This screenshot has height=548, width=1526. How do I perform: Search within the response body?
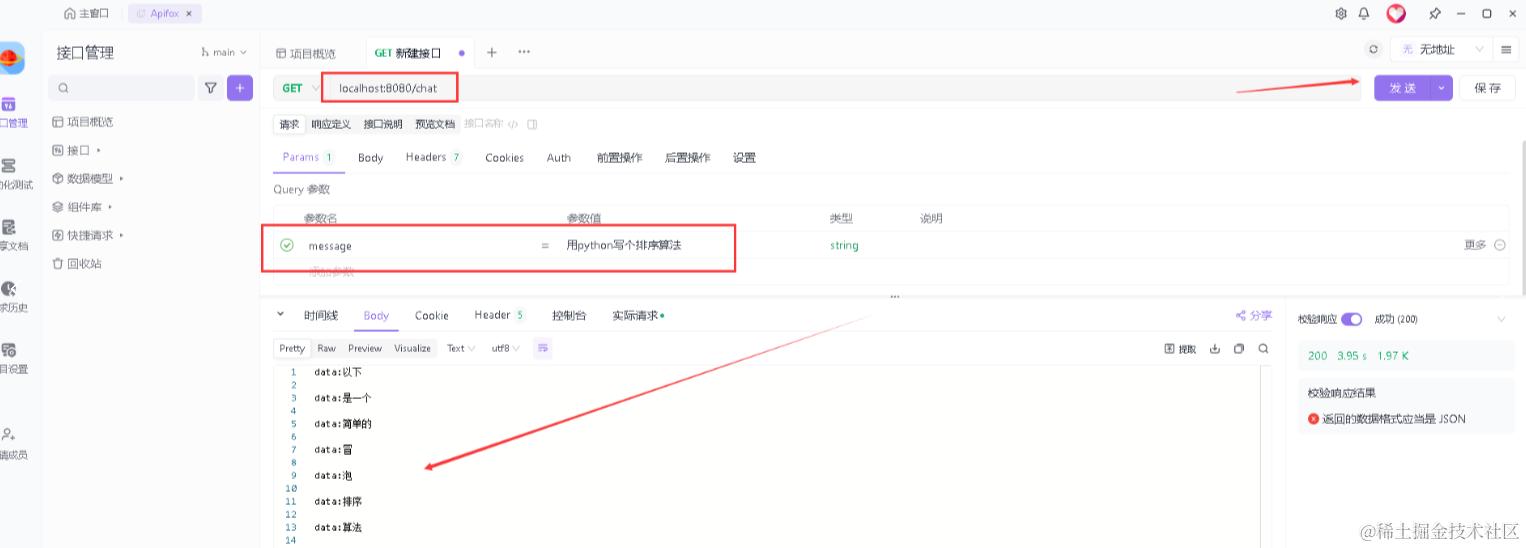[x=1263, y=349]
